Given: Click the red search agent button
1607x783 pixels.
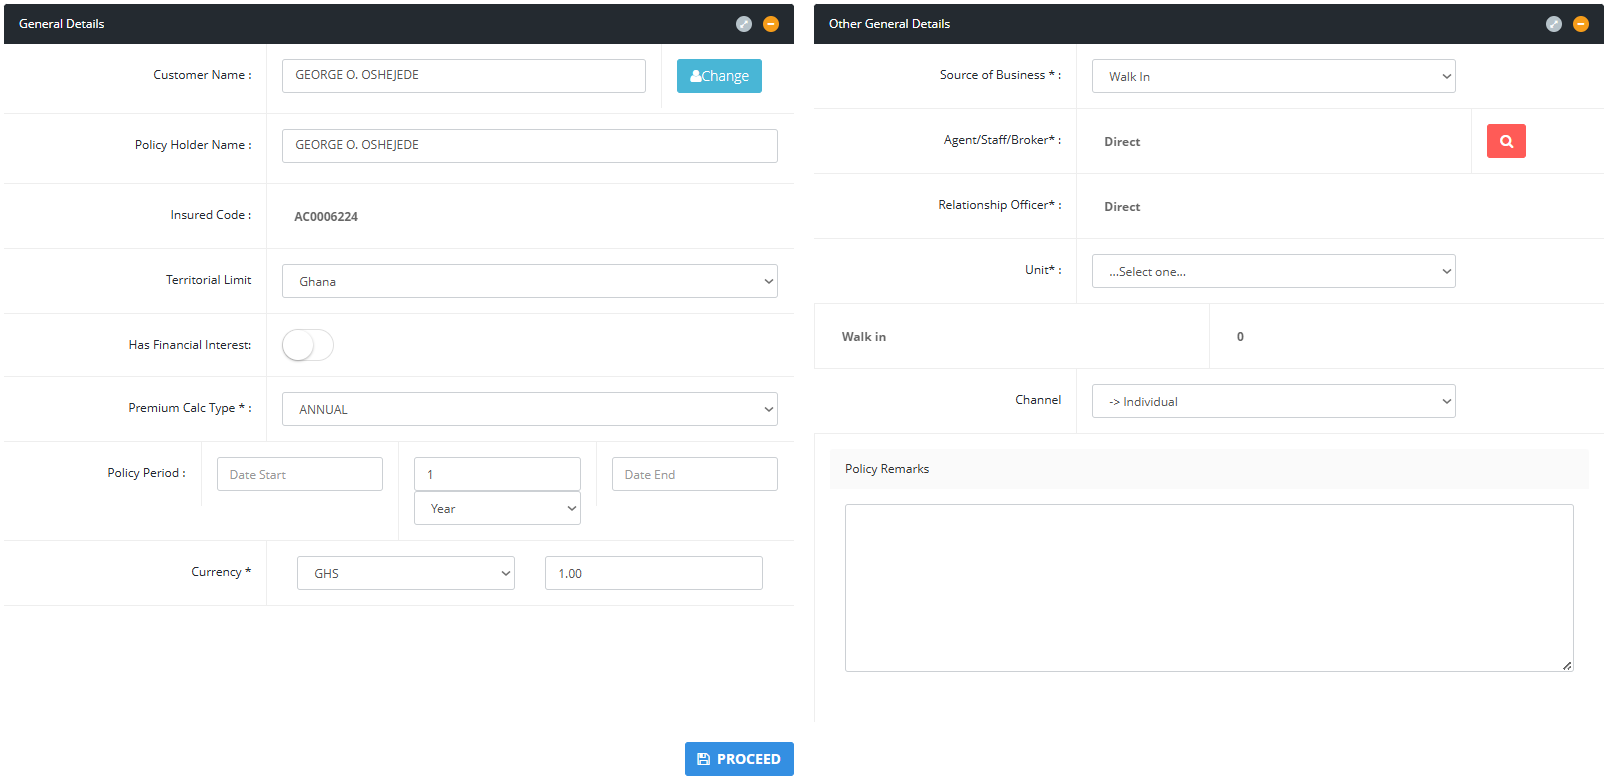Looking at the screenshot, I should (x=1505, y=141).
